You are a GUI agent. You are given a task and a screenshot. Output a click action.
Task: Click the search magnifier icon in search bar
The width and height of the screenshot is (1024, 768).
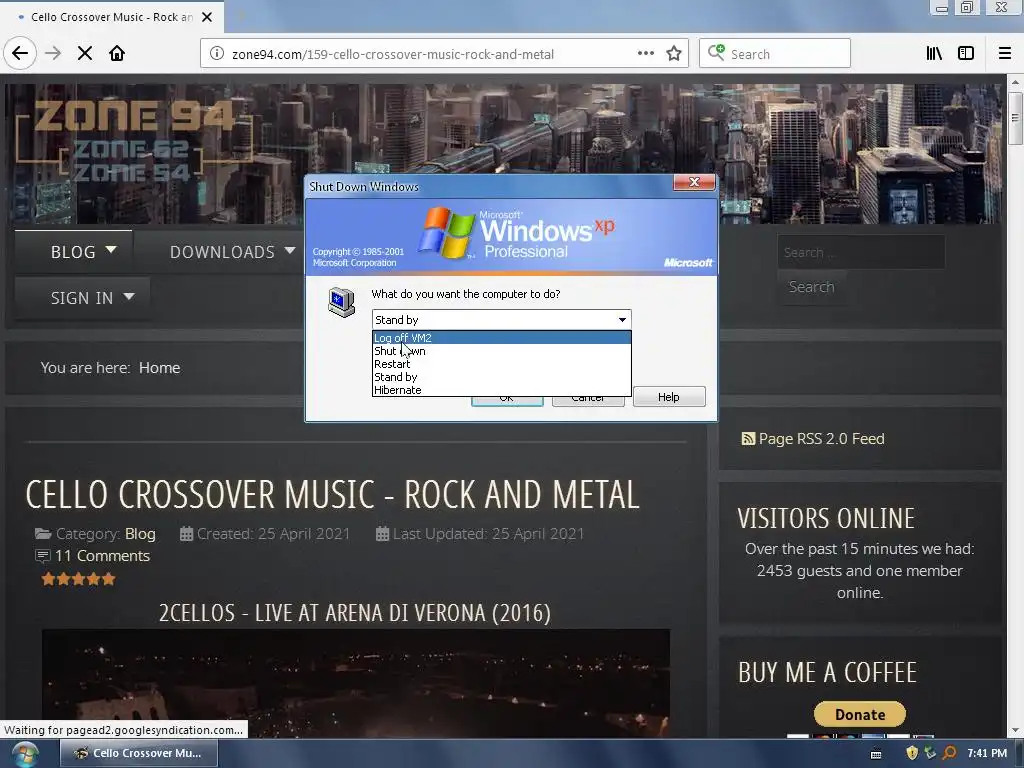tap(716, 52)
